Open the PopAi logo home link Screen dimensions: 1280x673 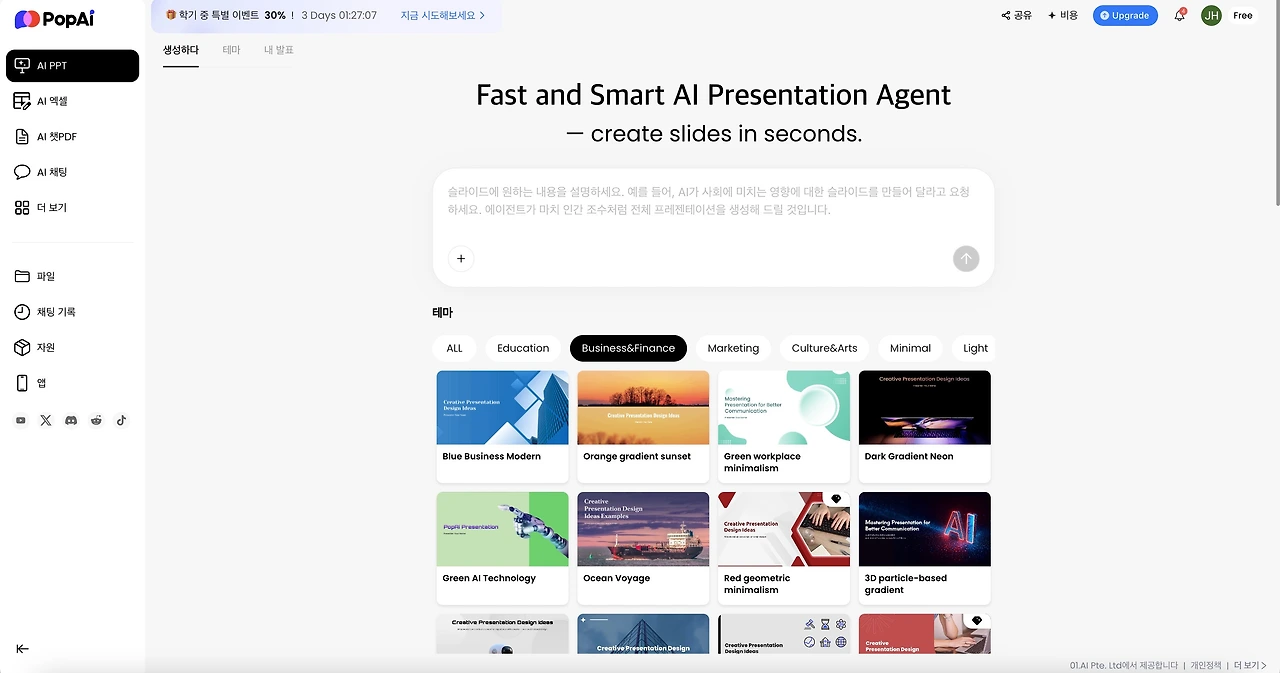53,19
